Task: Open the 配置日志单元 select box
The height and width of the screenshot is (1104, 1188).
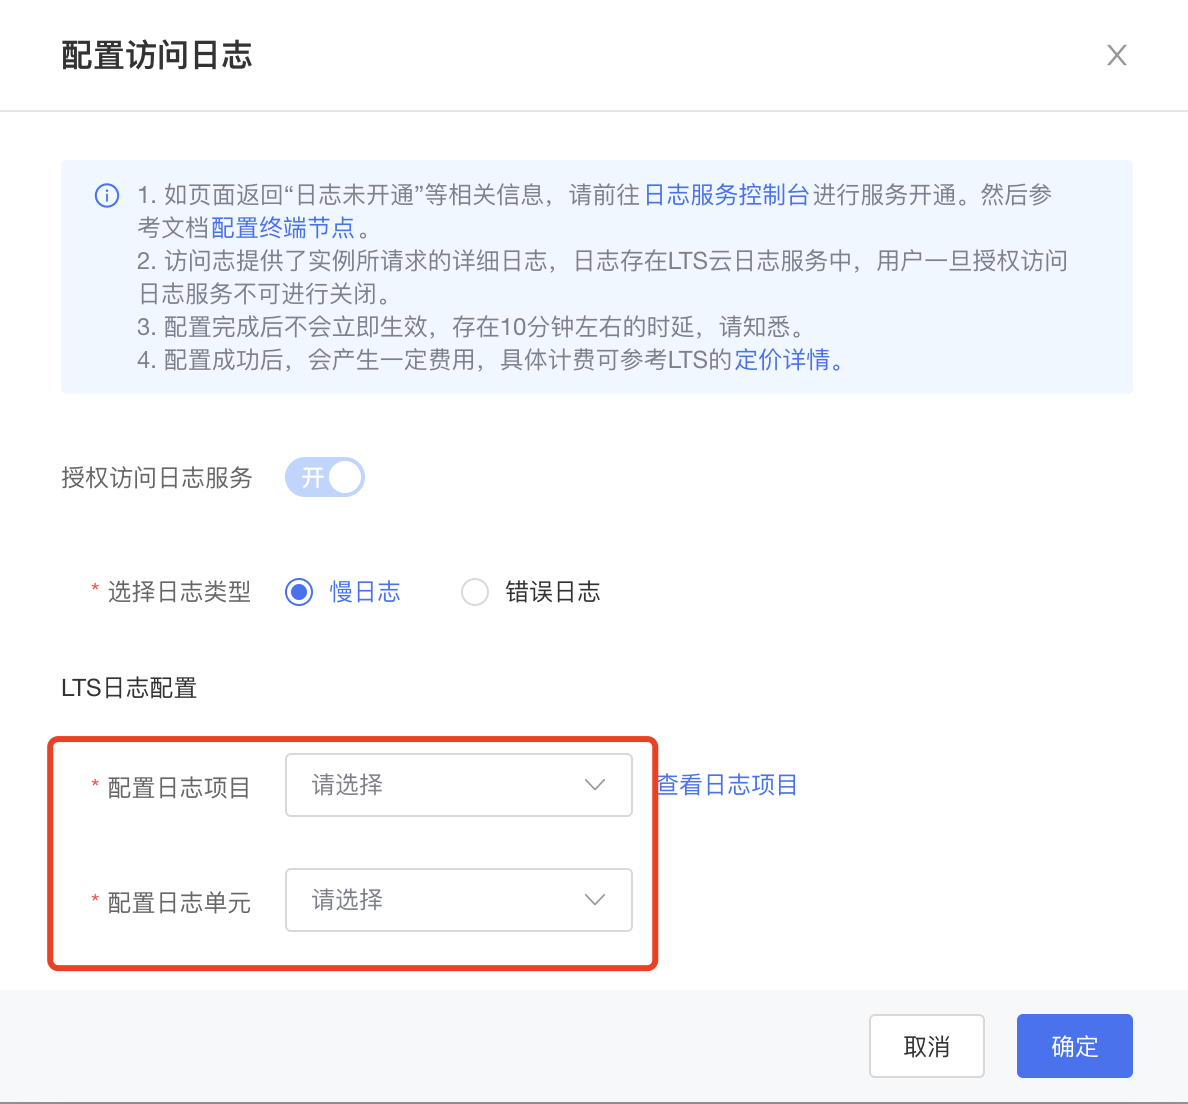Action: click(458, 900)
